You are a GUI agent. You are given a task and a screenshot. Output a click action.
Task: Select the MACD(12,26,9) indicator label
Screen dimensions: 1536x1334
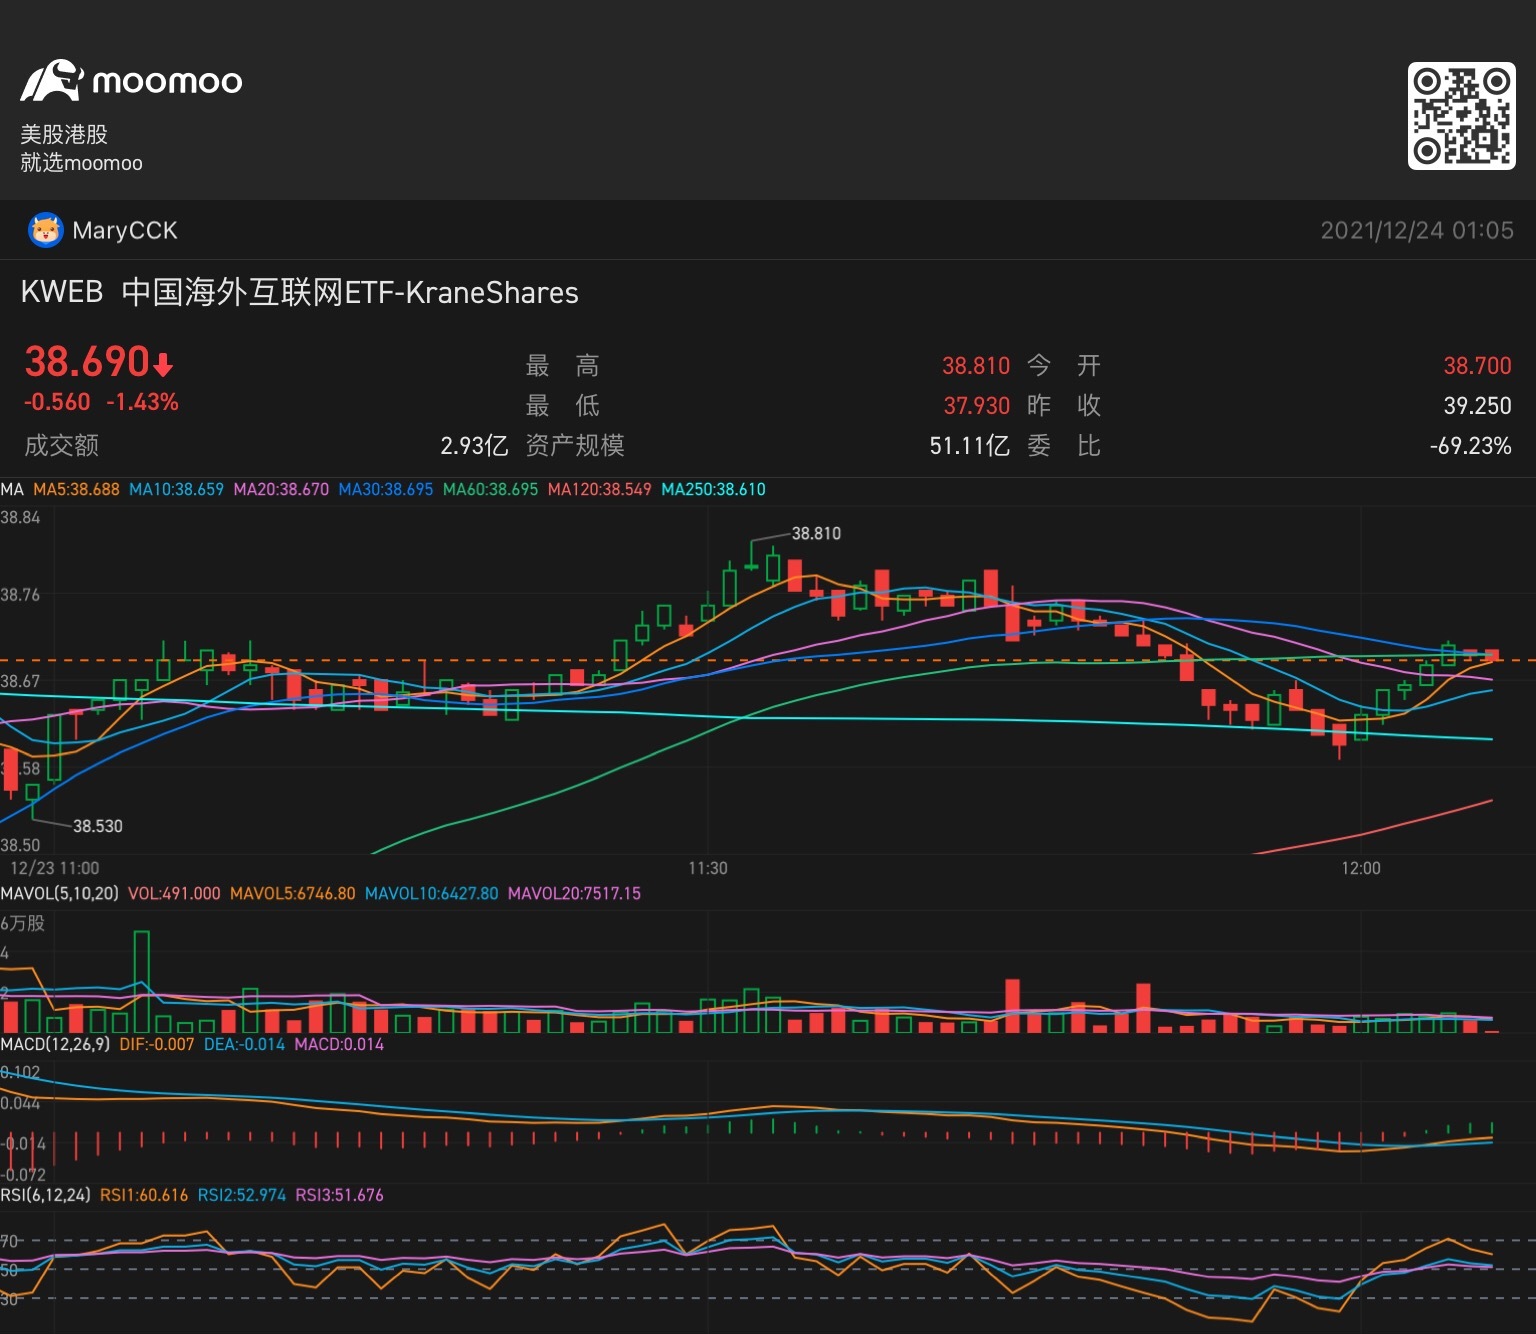point(55,1045)
